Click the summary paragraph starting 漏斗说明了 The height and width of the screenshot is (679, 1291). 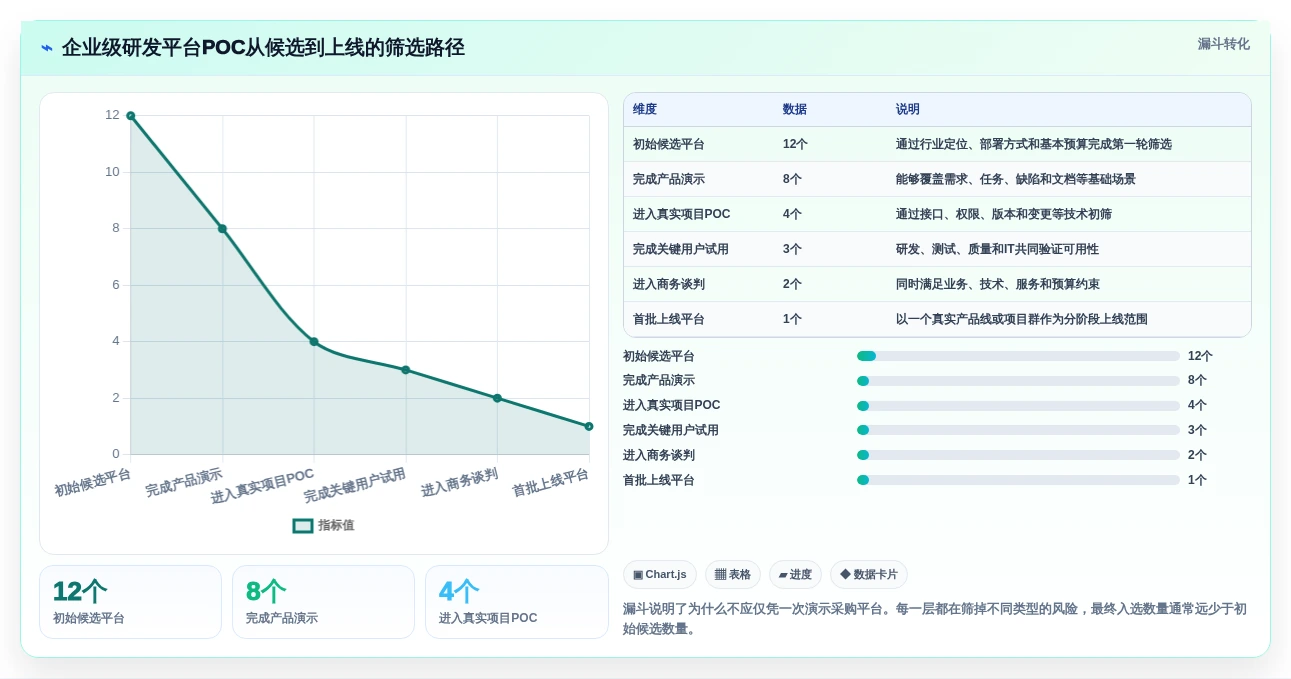tap(935, 619)
